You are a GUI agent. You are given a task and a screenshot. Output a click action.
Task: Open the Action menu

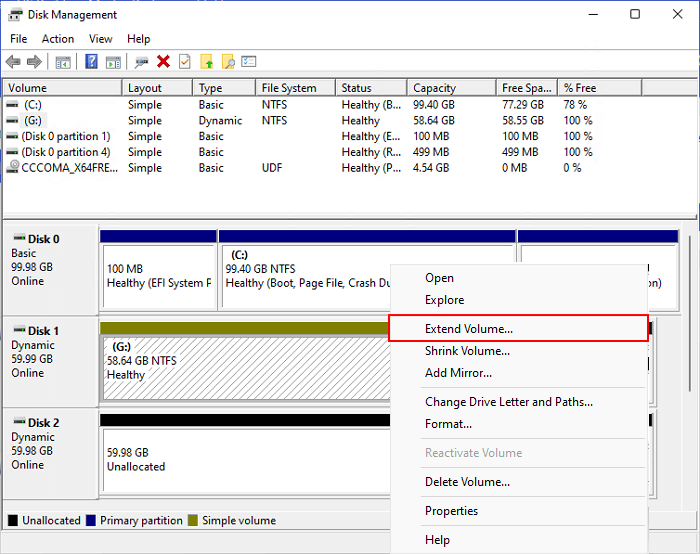[x=57, y=39]
